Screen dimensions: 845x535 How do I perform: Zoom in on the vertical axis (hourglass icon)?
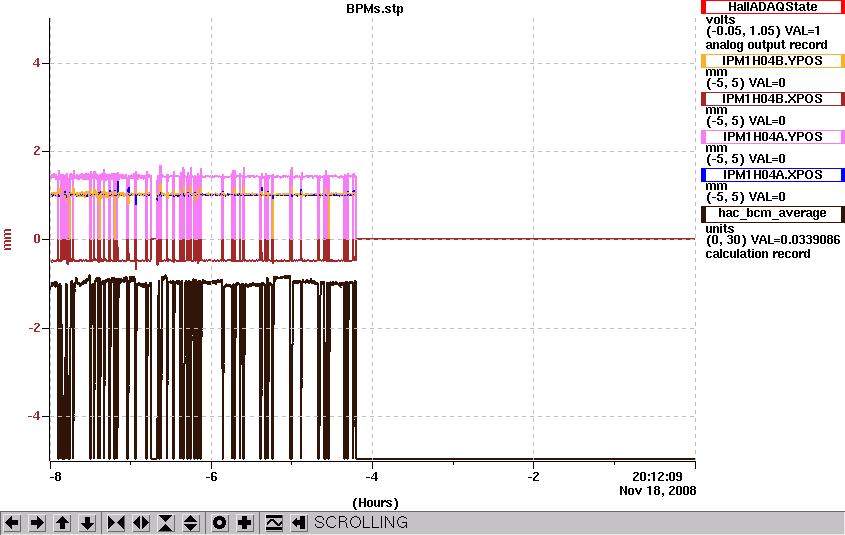[166, 523]
